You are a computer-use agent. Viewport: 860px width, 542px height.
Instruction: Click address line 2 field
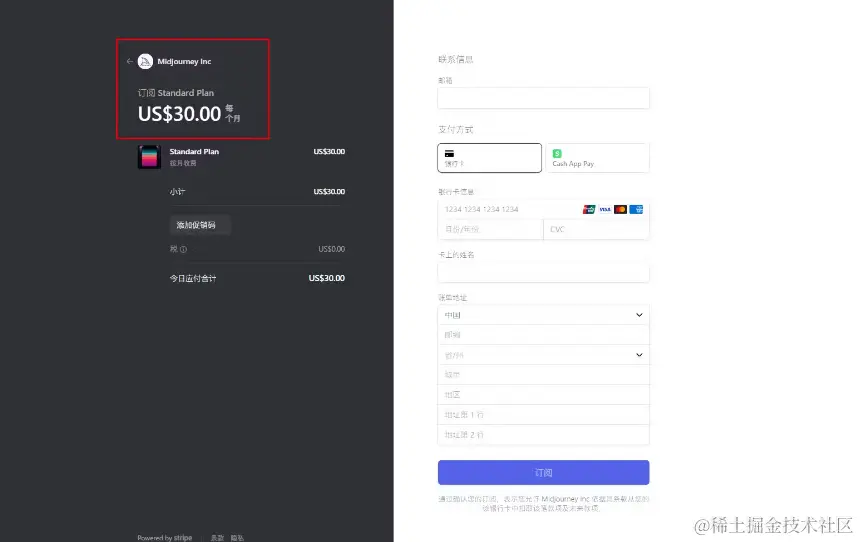pyautogui.click(x=543, y=434)
